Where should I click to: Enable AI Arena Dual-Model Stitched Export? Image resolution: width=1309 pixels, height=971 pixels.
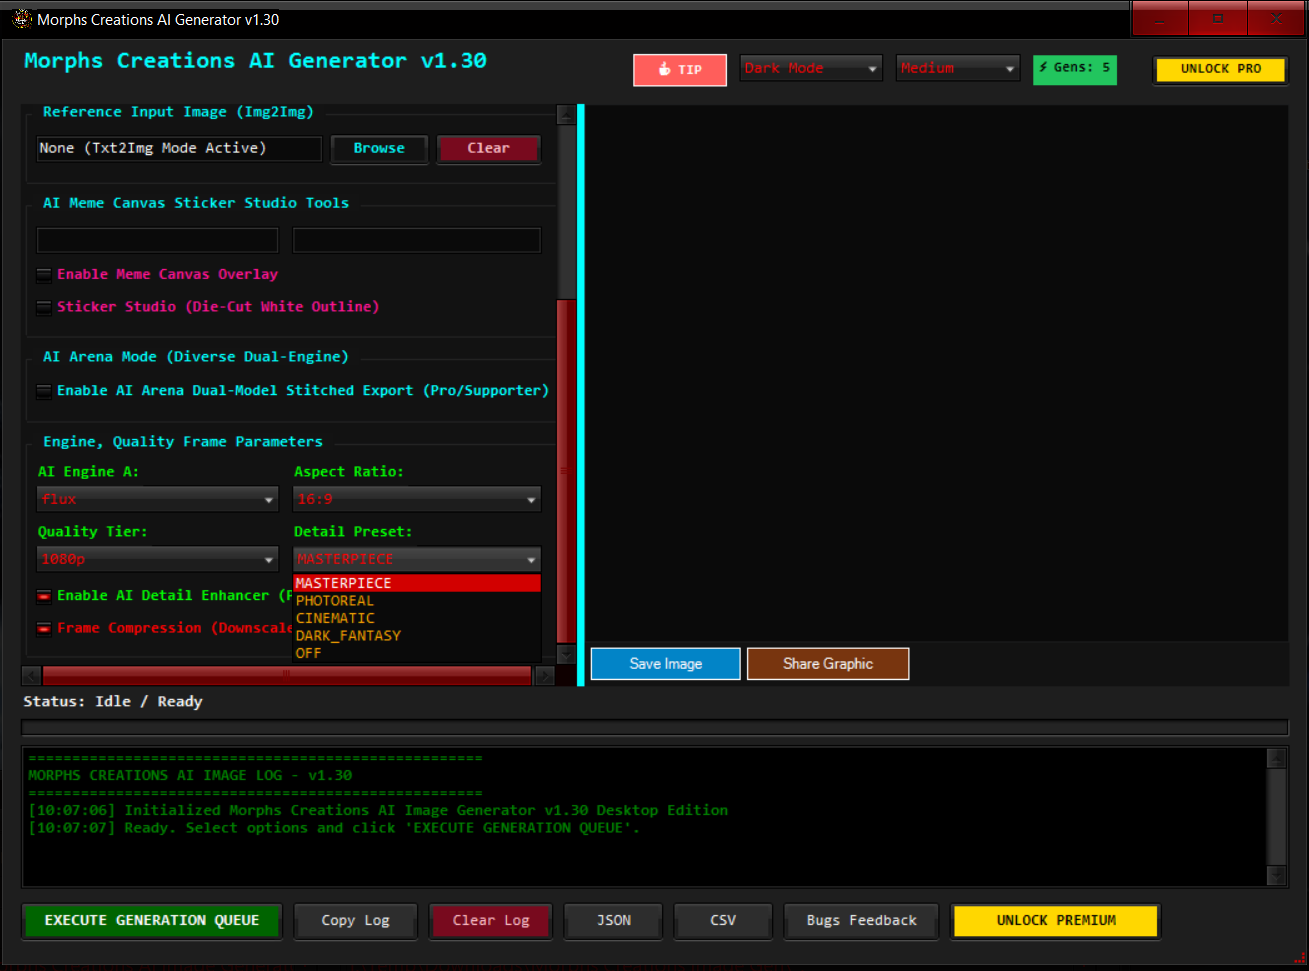tap(44, 391)
